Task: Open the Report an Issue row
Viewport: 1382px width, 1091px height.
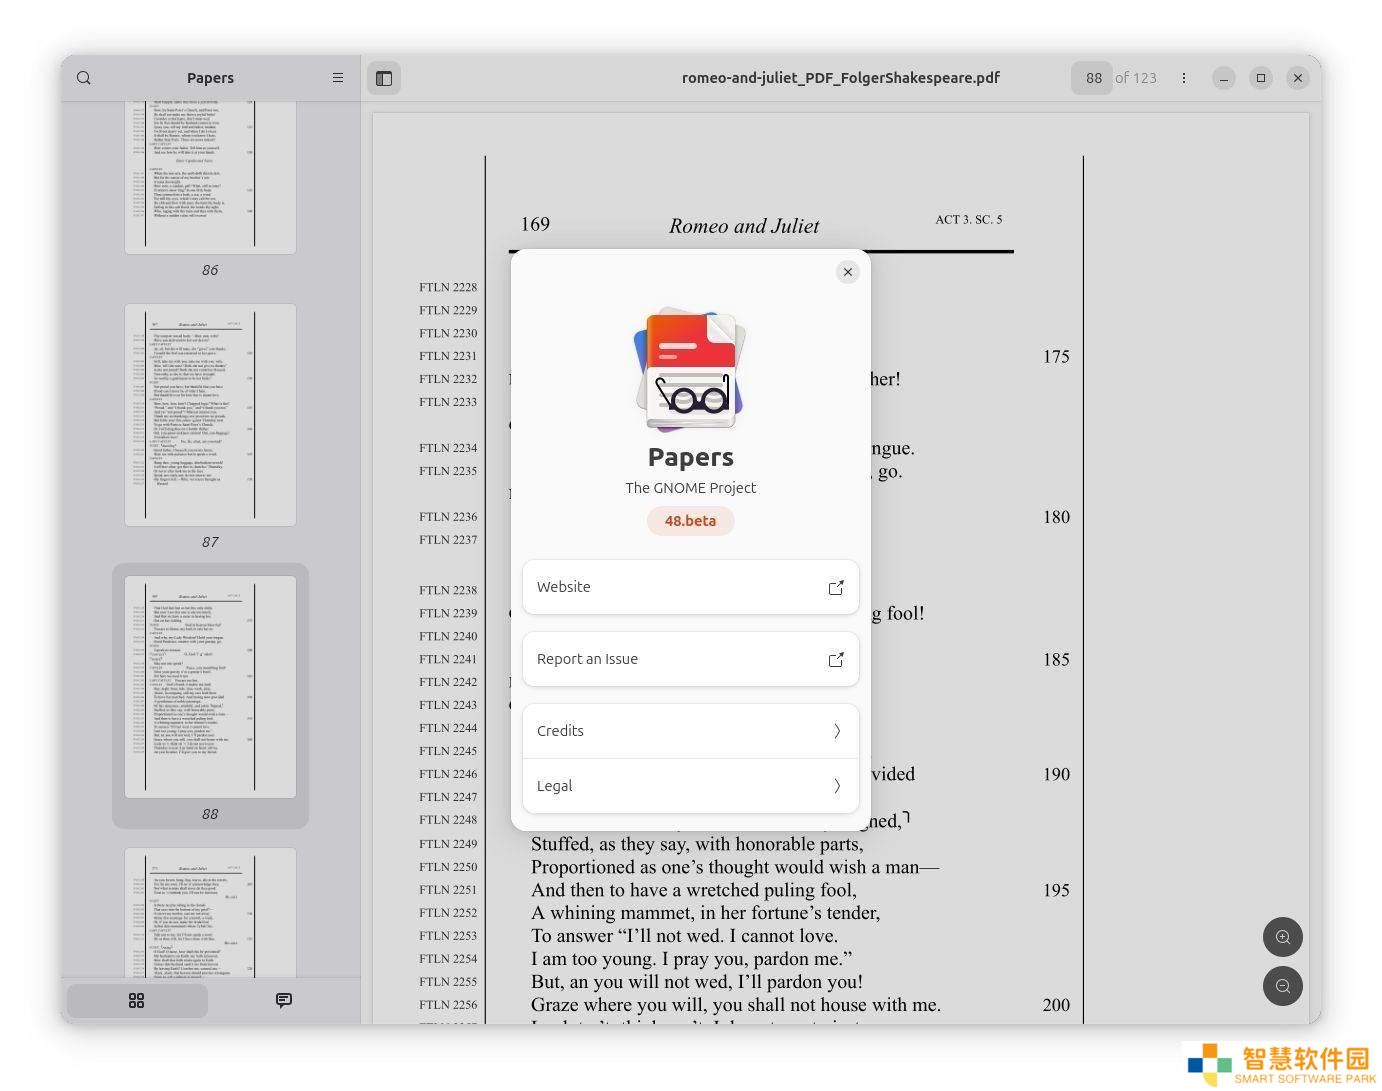Action: click(691, 659)
